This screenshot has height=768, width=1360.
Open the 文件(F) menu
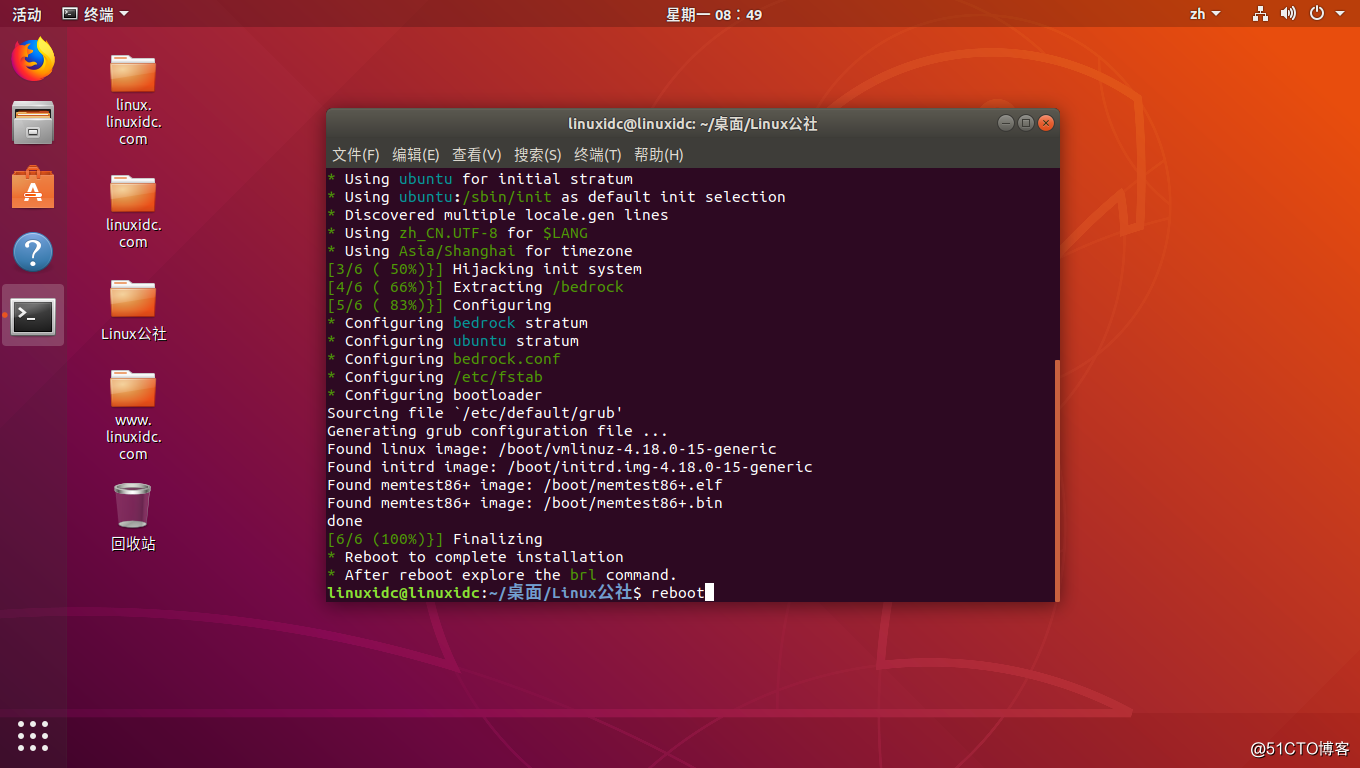coord(355,155)
